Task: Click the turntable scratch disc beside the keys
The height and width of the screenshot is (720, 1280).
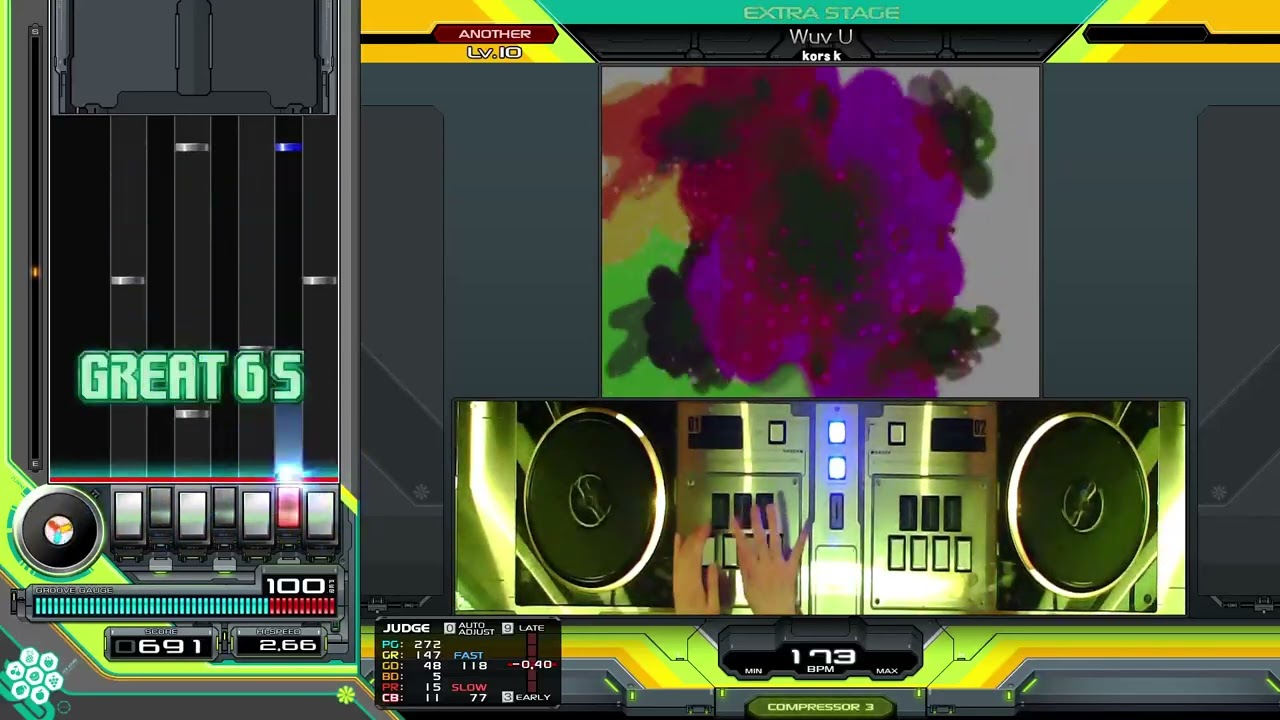Action: click(x=59, y=530)
